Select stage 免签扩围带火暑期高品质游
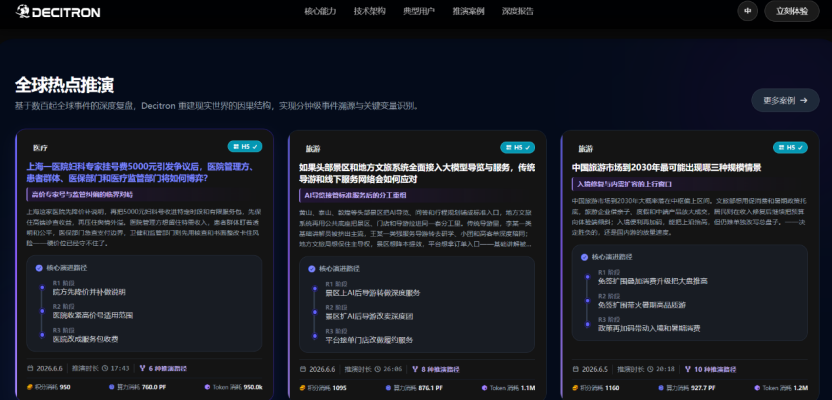 point(642,305)
